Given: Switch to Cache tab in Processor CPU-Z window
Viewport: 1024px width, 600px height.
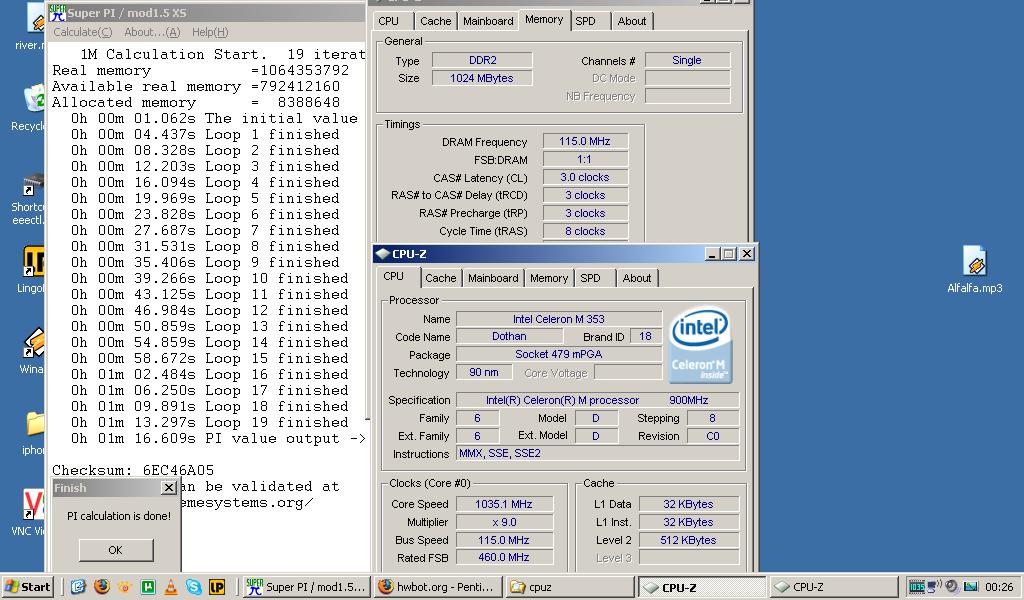Looking at the screenshot, I should [440, 278].
